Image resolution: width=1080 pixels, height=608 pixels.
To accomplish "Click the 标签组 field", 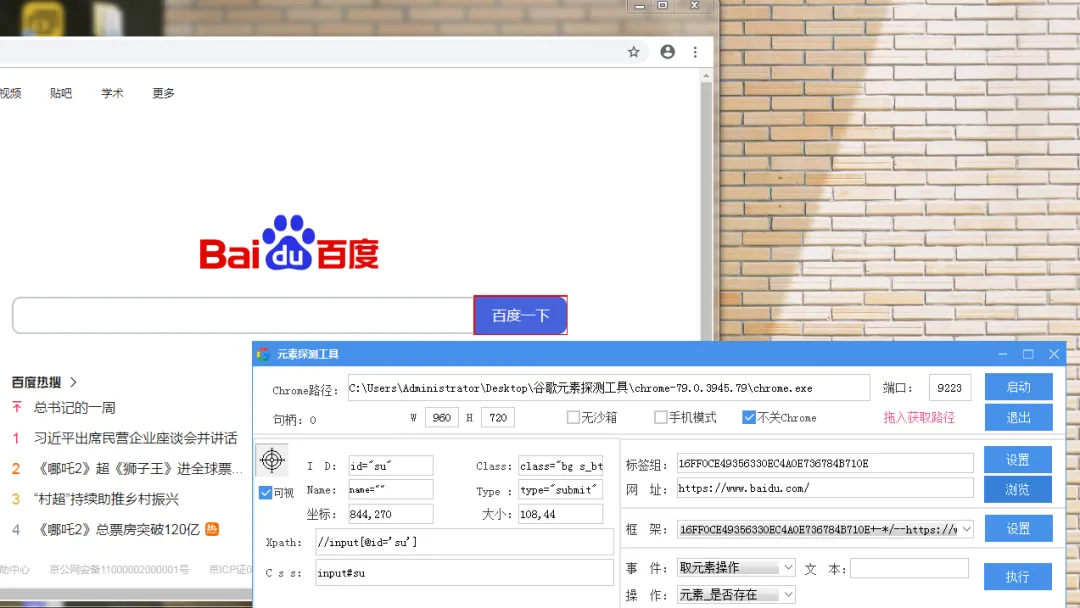I will point(824,463).
